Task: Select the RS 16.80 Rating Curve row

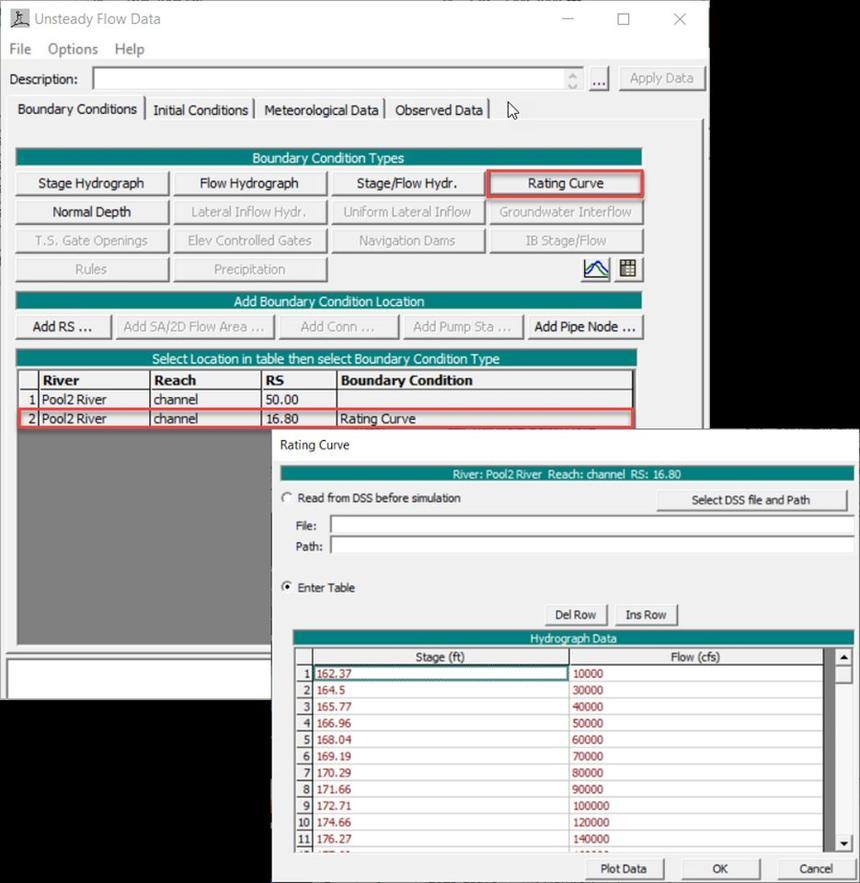Action: point(326,419)
